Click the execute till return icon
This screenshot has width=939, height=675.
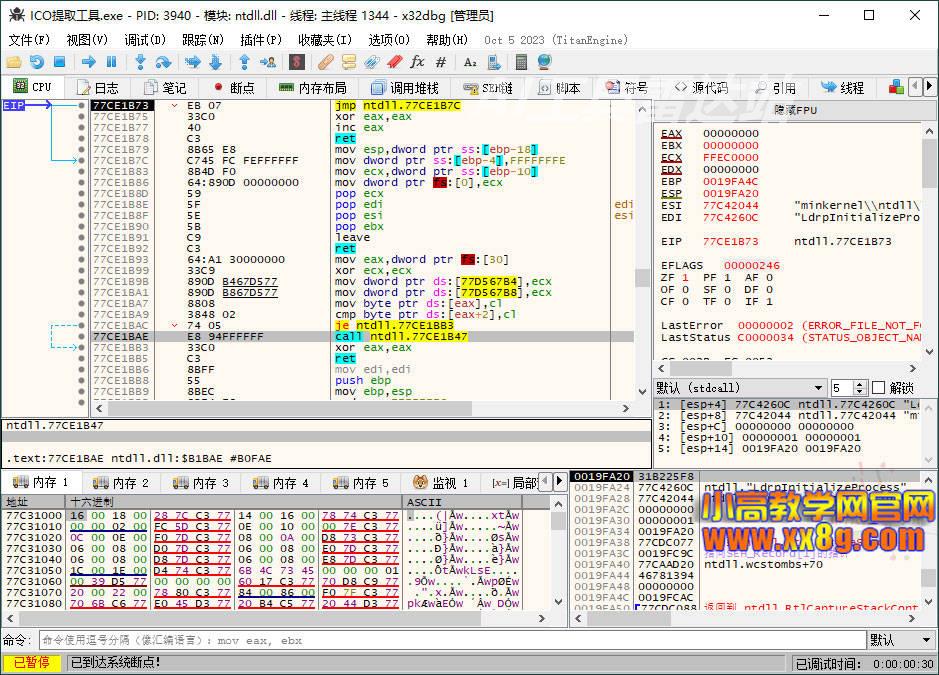pos(244,62)
